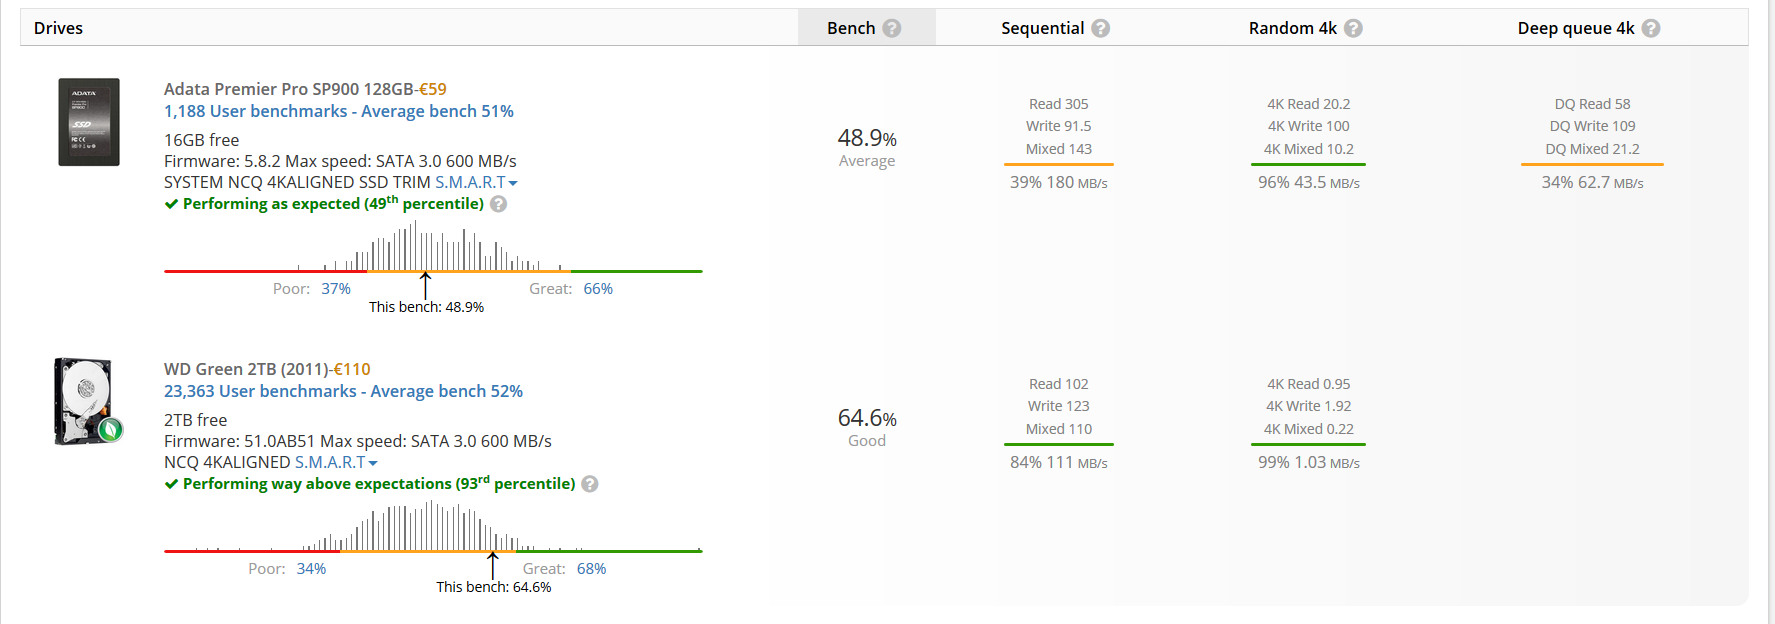The height and width of the screenshot is (624, 1775).
Task: Click the question mark next to Random 4k
Action: 1353,28
